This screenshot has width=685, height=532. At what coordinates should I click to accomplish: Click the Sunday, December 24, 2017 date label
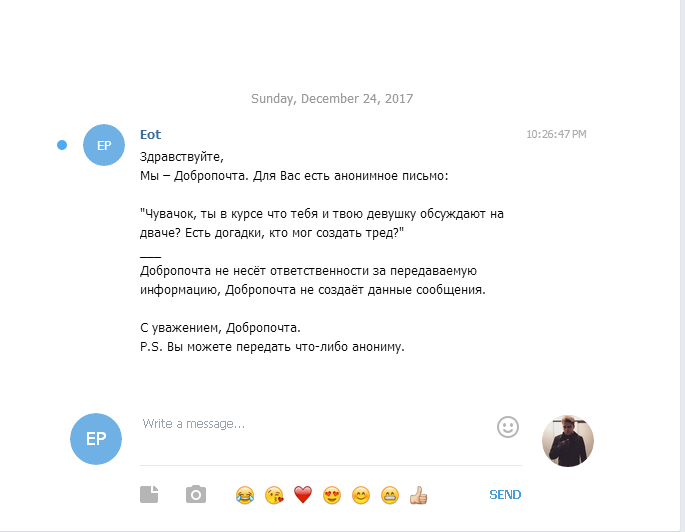332,99
